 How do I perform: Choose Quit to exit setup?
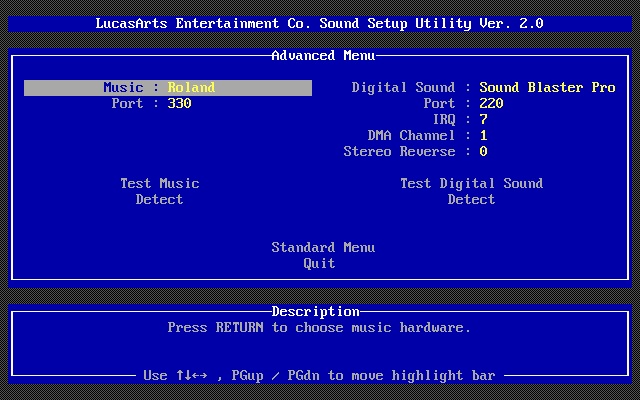click(320, 264)
